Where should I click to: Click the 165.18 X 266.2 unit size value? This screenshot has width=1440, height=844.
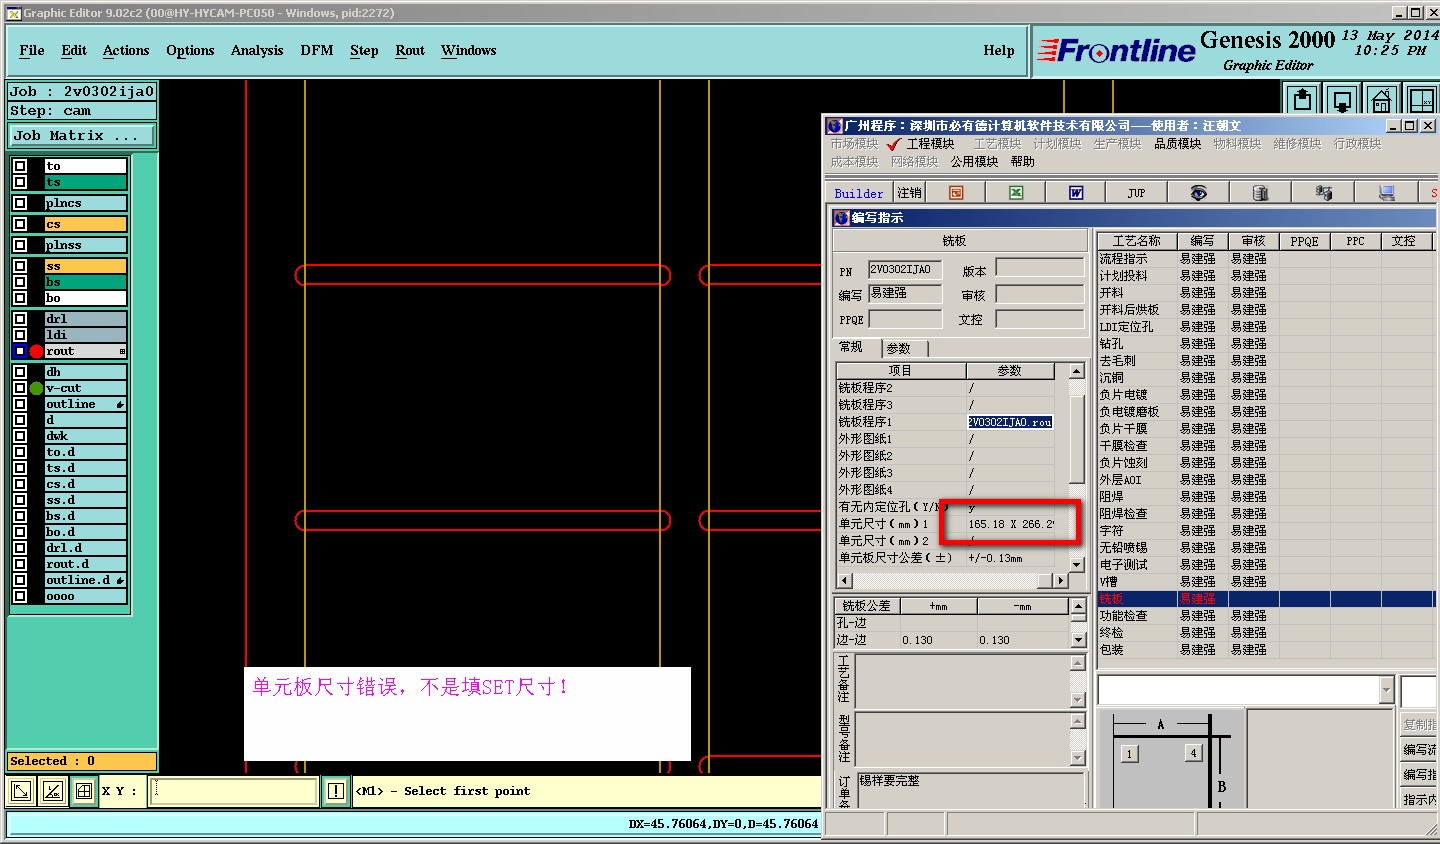click(x=1011, y=524)
